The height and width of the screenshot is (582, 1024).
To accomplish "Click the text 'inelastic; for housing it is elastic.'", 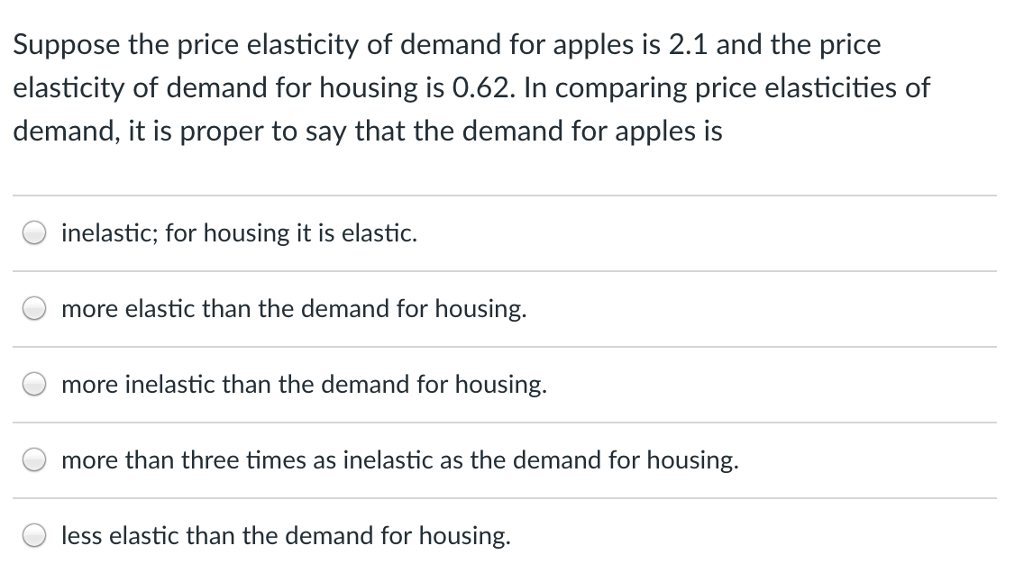I will pyautogui.click(x=239, y=233).
